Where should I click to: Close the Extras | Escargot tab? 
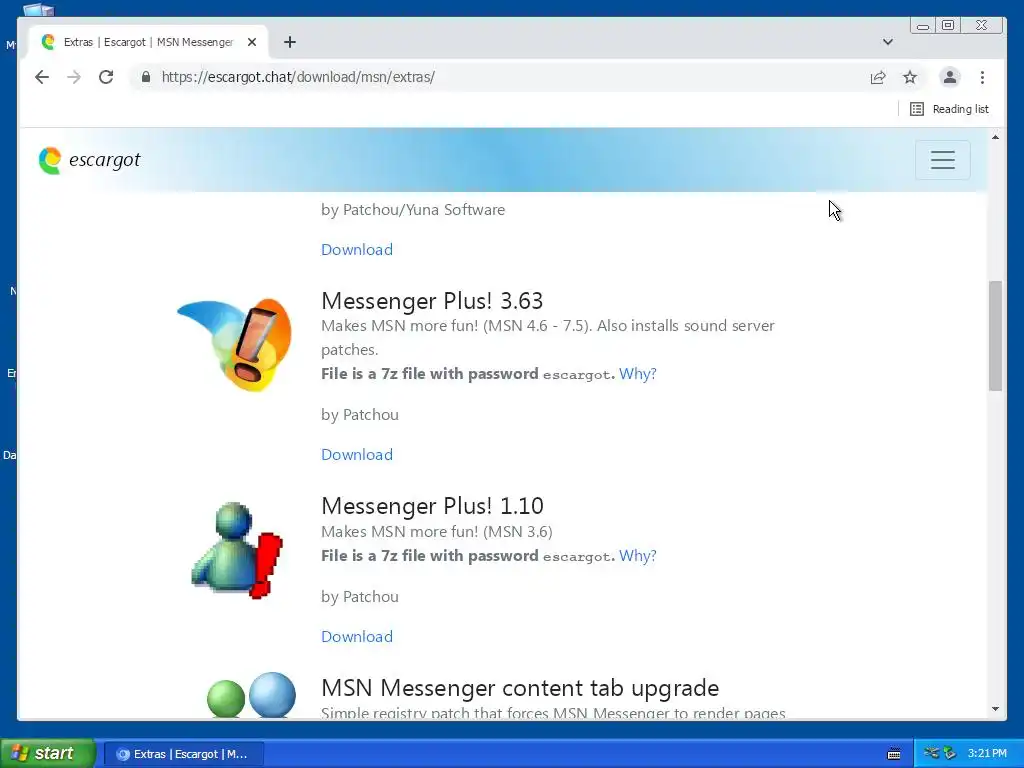click(x=251, y=42)
